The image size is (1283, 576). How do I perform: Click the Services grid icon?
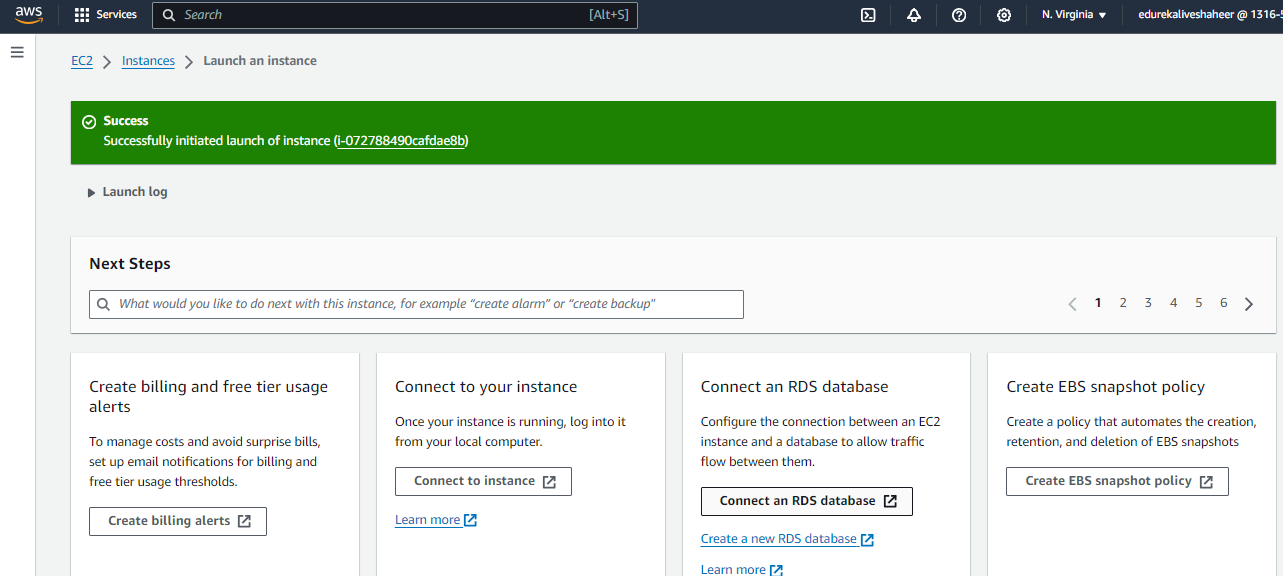[83, 14]
